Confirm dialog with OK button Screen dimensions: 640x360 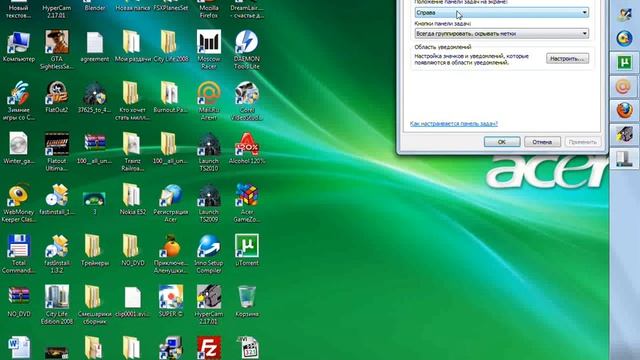coord(502,142)
